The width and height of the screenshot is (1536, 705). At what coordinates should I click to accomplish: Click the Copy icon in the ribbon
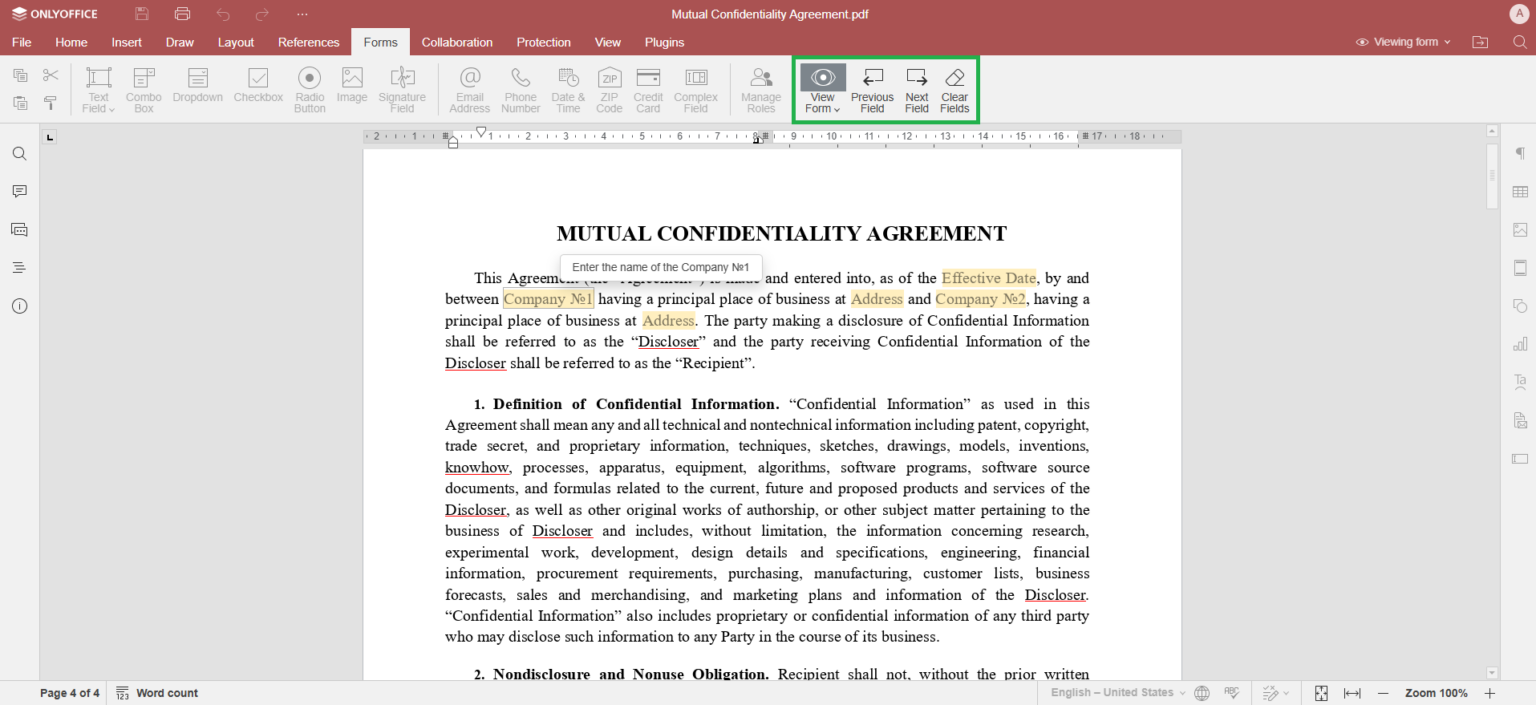[x=20, y=76]
